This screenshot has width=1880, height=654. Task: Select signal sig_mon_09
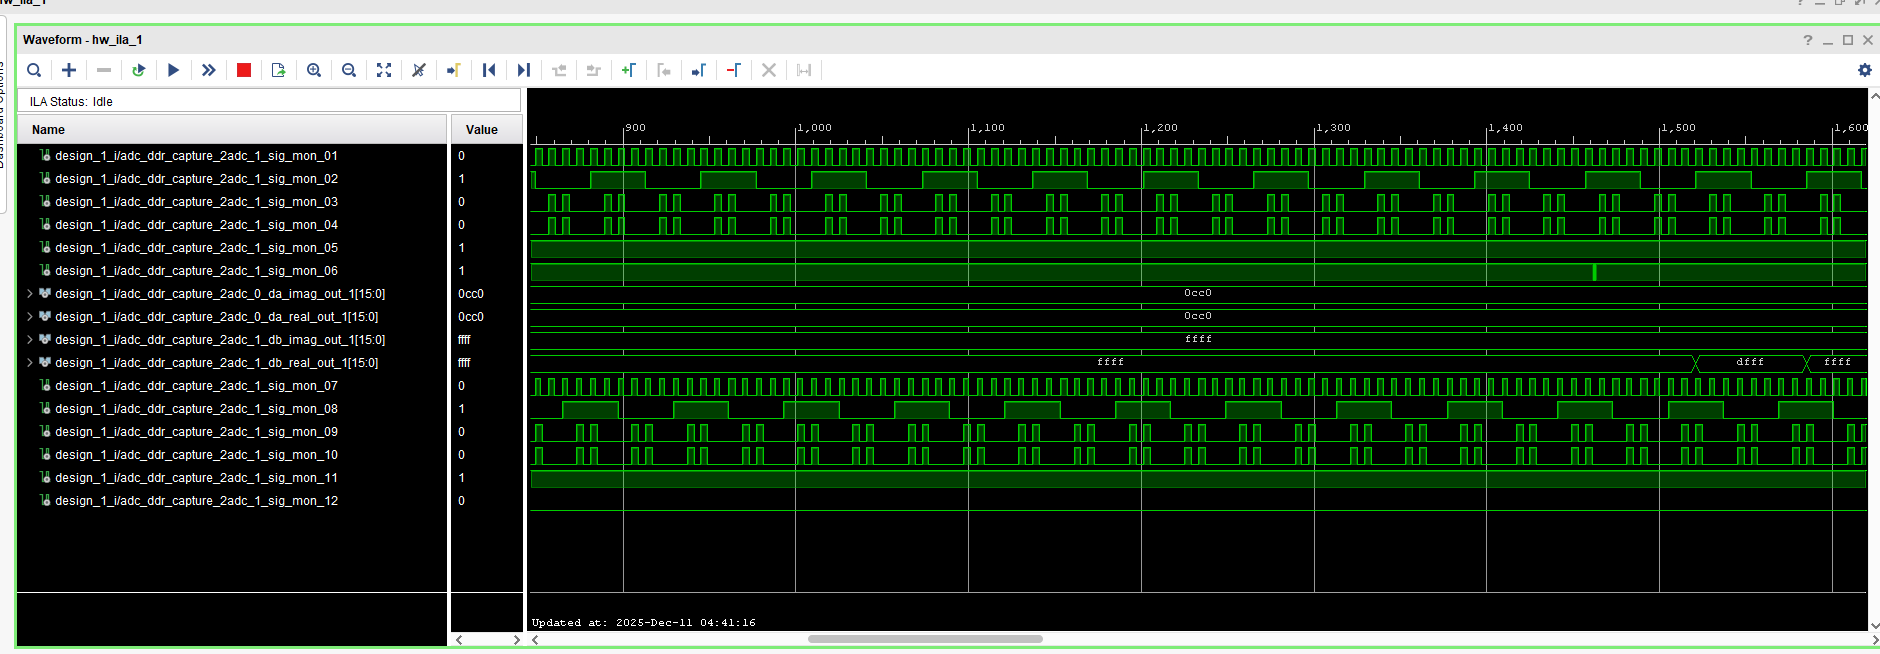point(196,432)
